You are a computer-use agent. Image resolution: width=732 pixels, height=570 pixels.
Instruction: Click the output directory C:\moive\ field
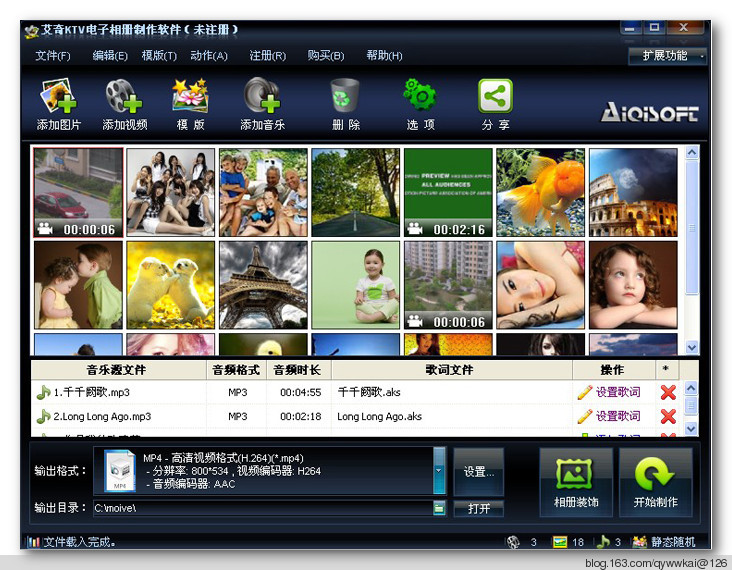[x=263, y=508]
